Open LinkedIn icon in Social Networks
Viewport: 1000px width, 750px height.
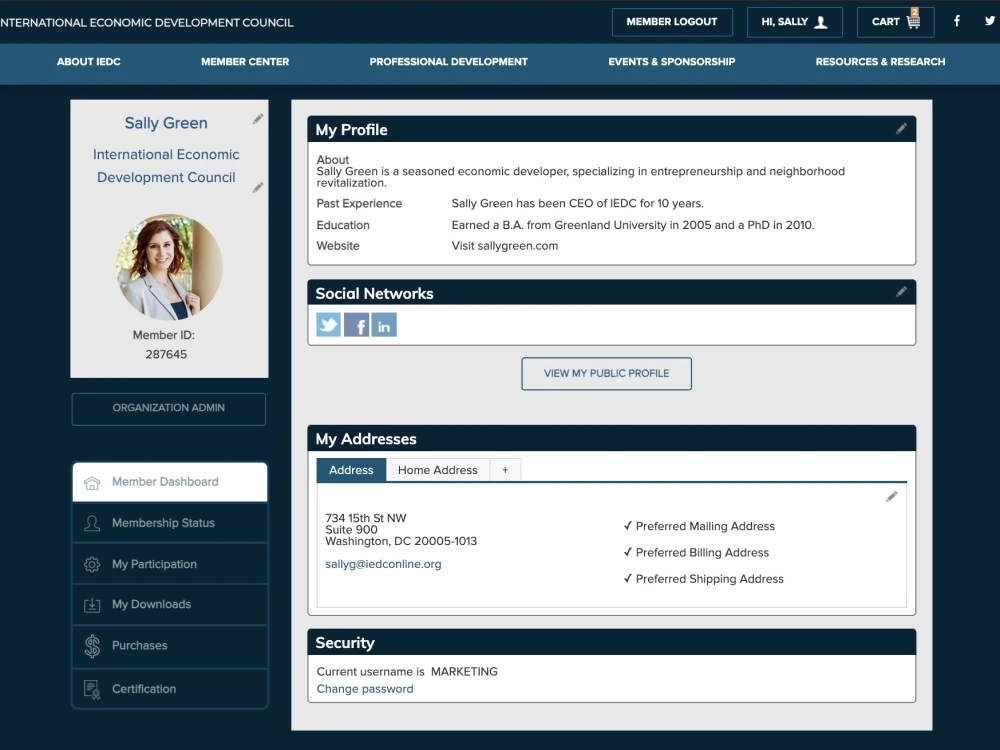(384, 325)
